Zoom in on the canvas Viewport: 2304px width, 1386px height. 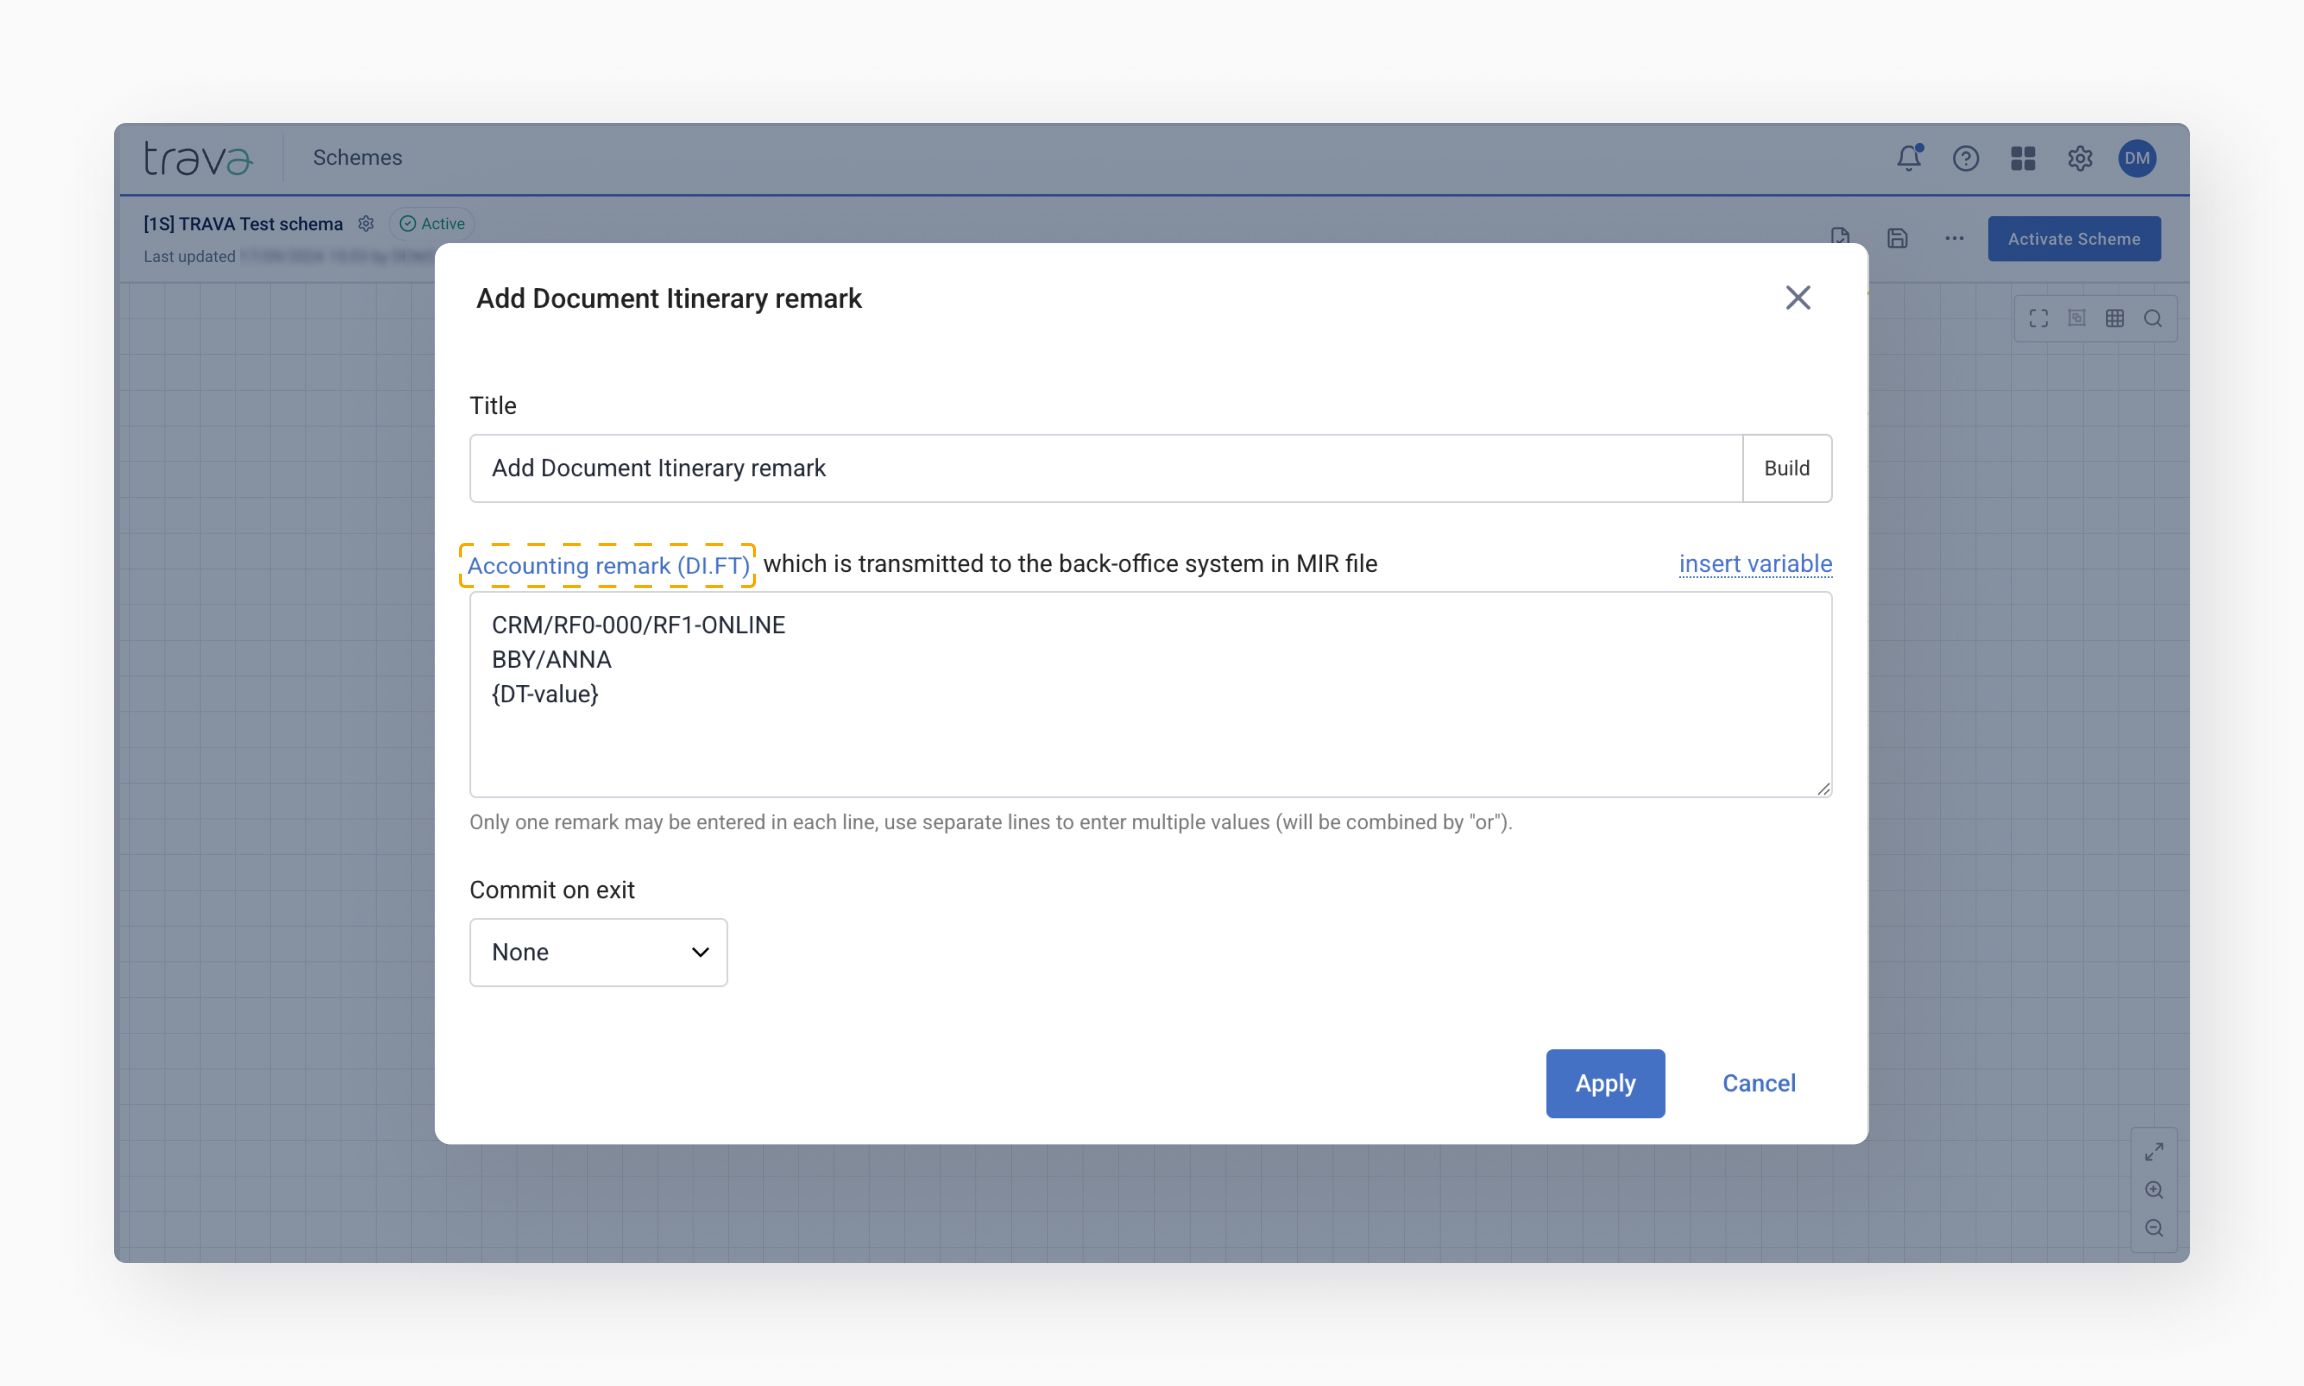point(2154,1190)
